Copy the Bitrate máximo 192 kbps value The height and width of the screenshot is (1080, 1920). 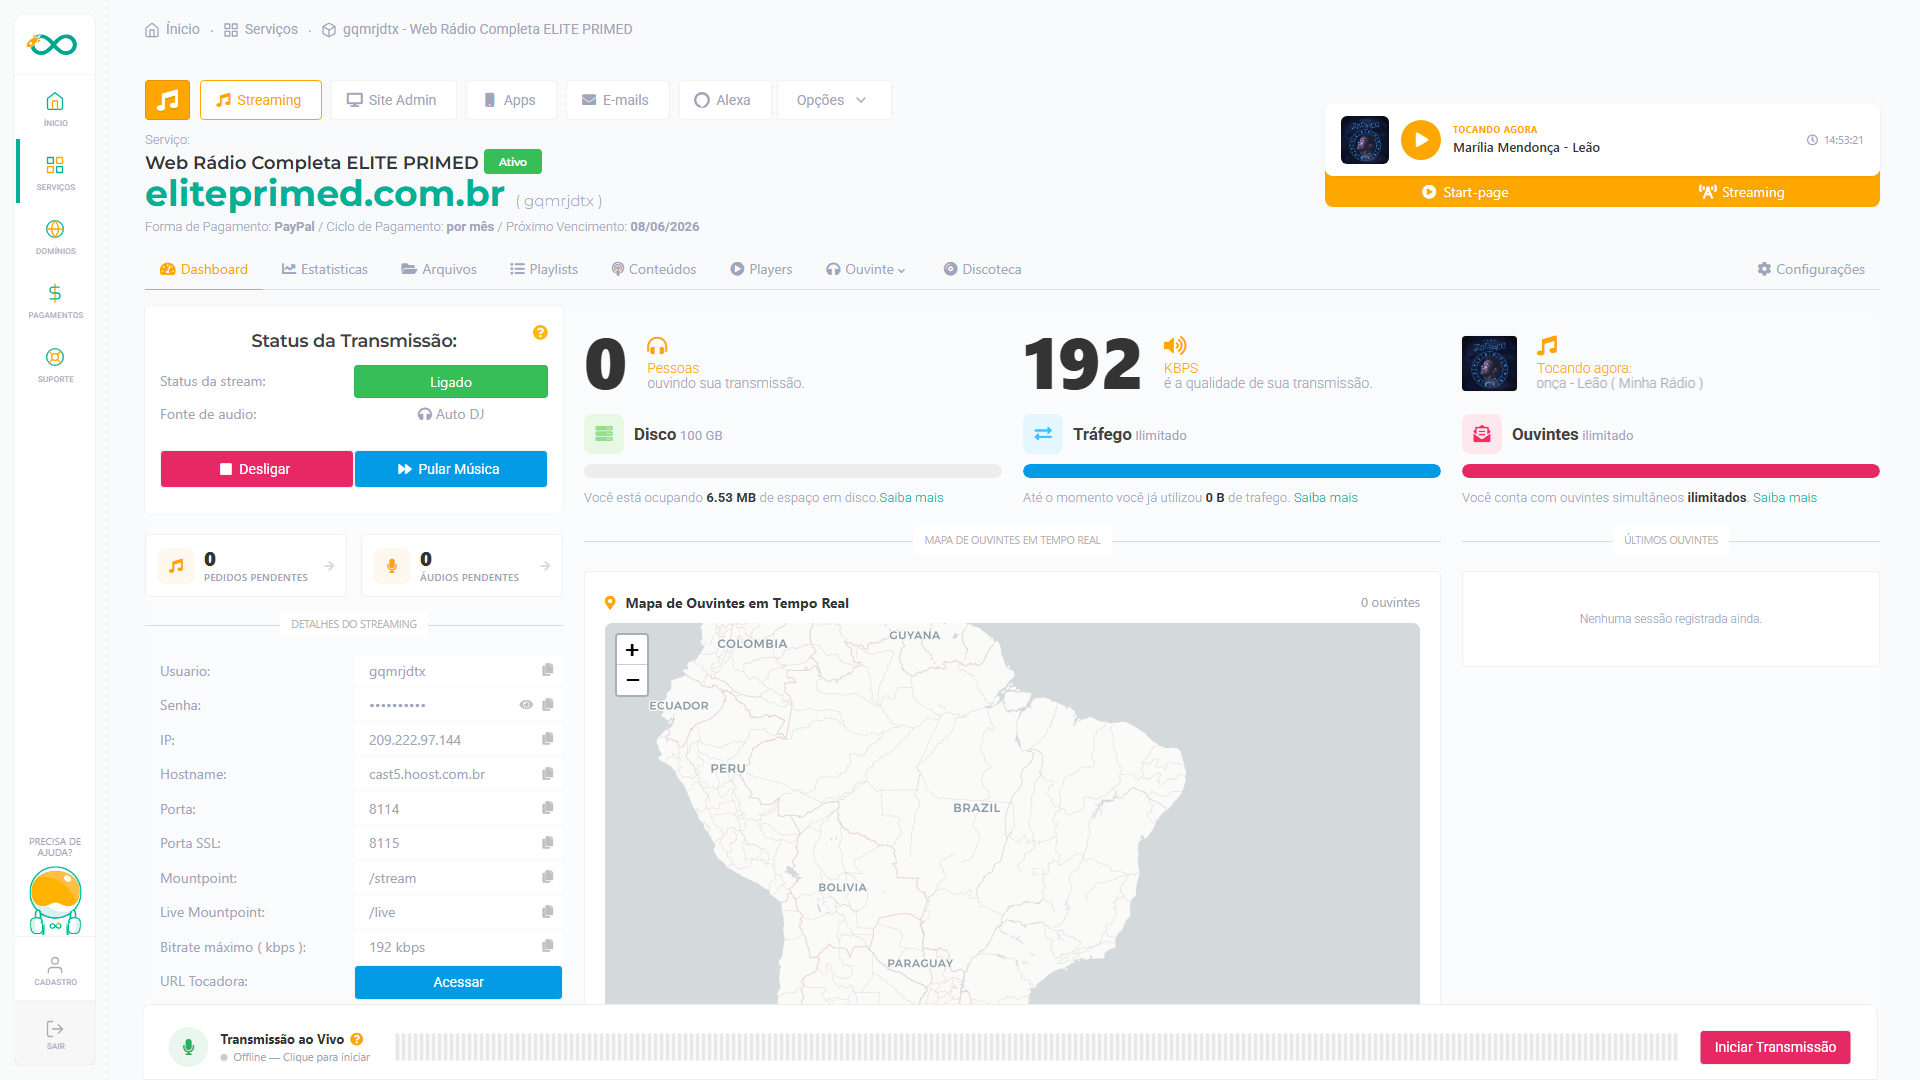coord(548,946)
